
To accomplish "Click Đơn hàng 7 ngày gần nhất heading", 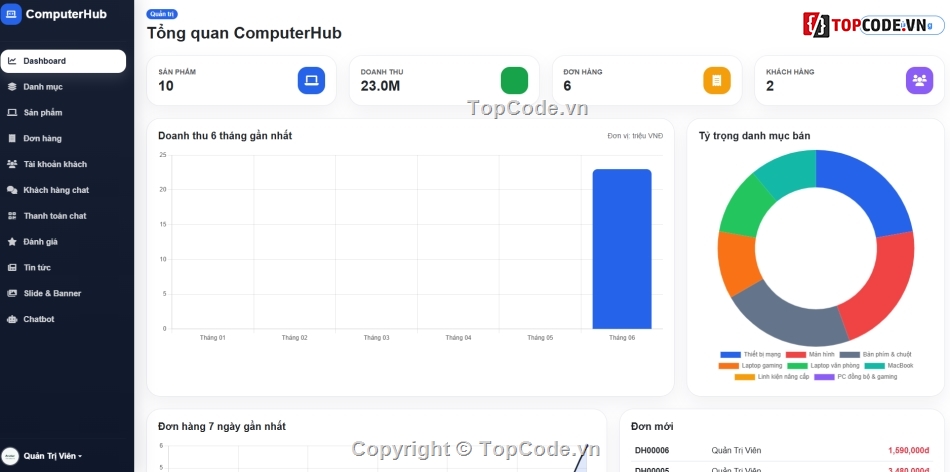I will [222, 427].
